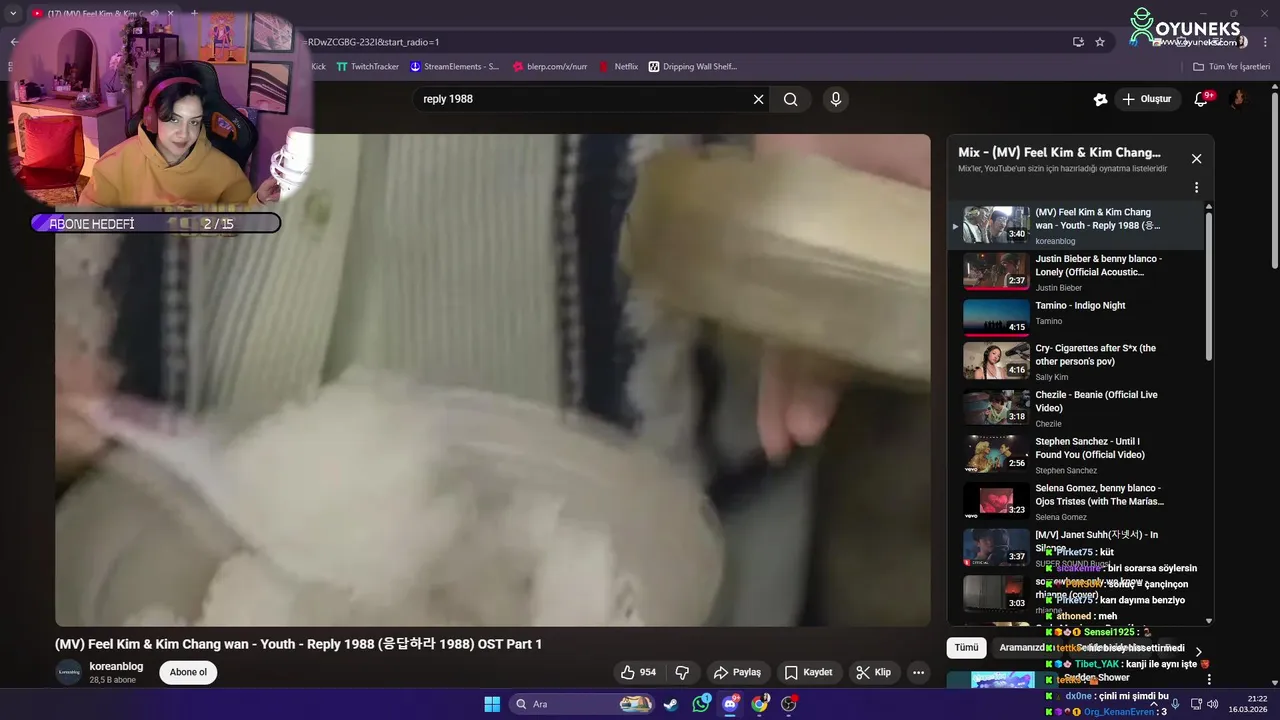Open the Mix playlist three-dot options
The width and height of the screenshot is (1280, 720).
click(x=1196, y=188)
